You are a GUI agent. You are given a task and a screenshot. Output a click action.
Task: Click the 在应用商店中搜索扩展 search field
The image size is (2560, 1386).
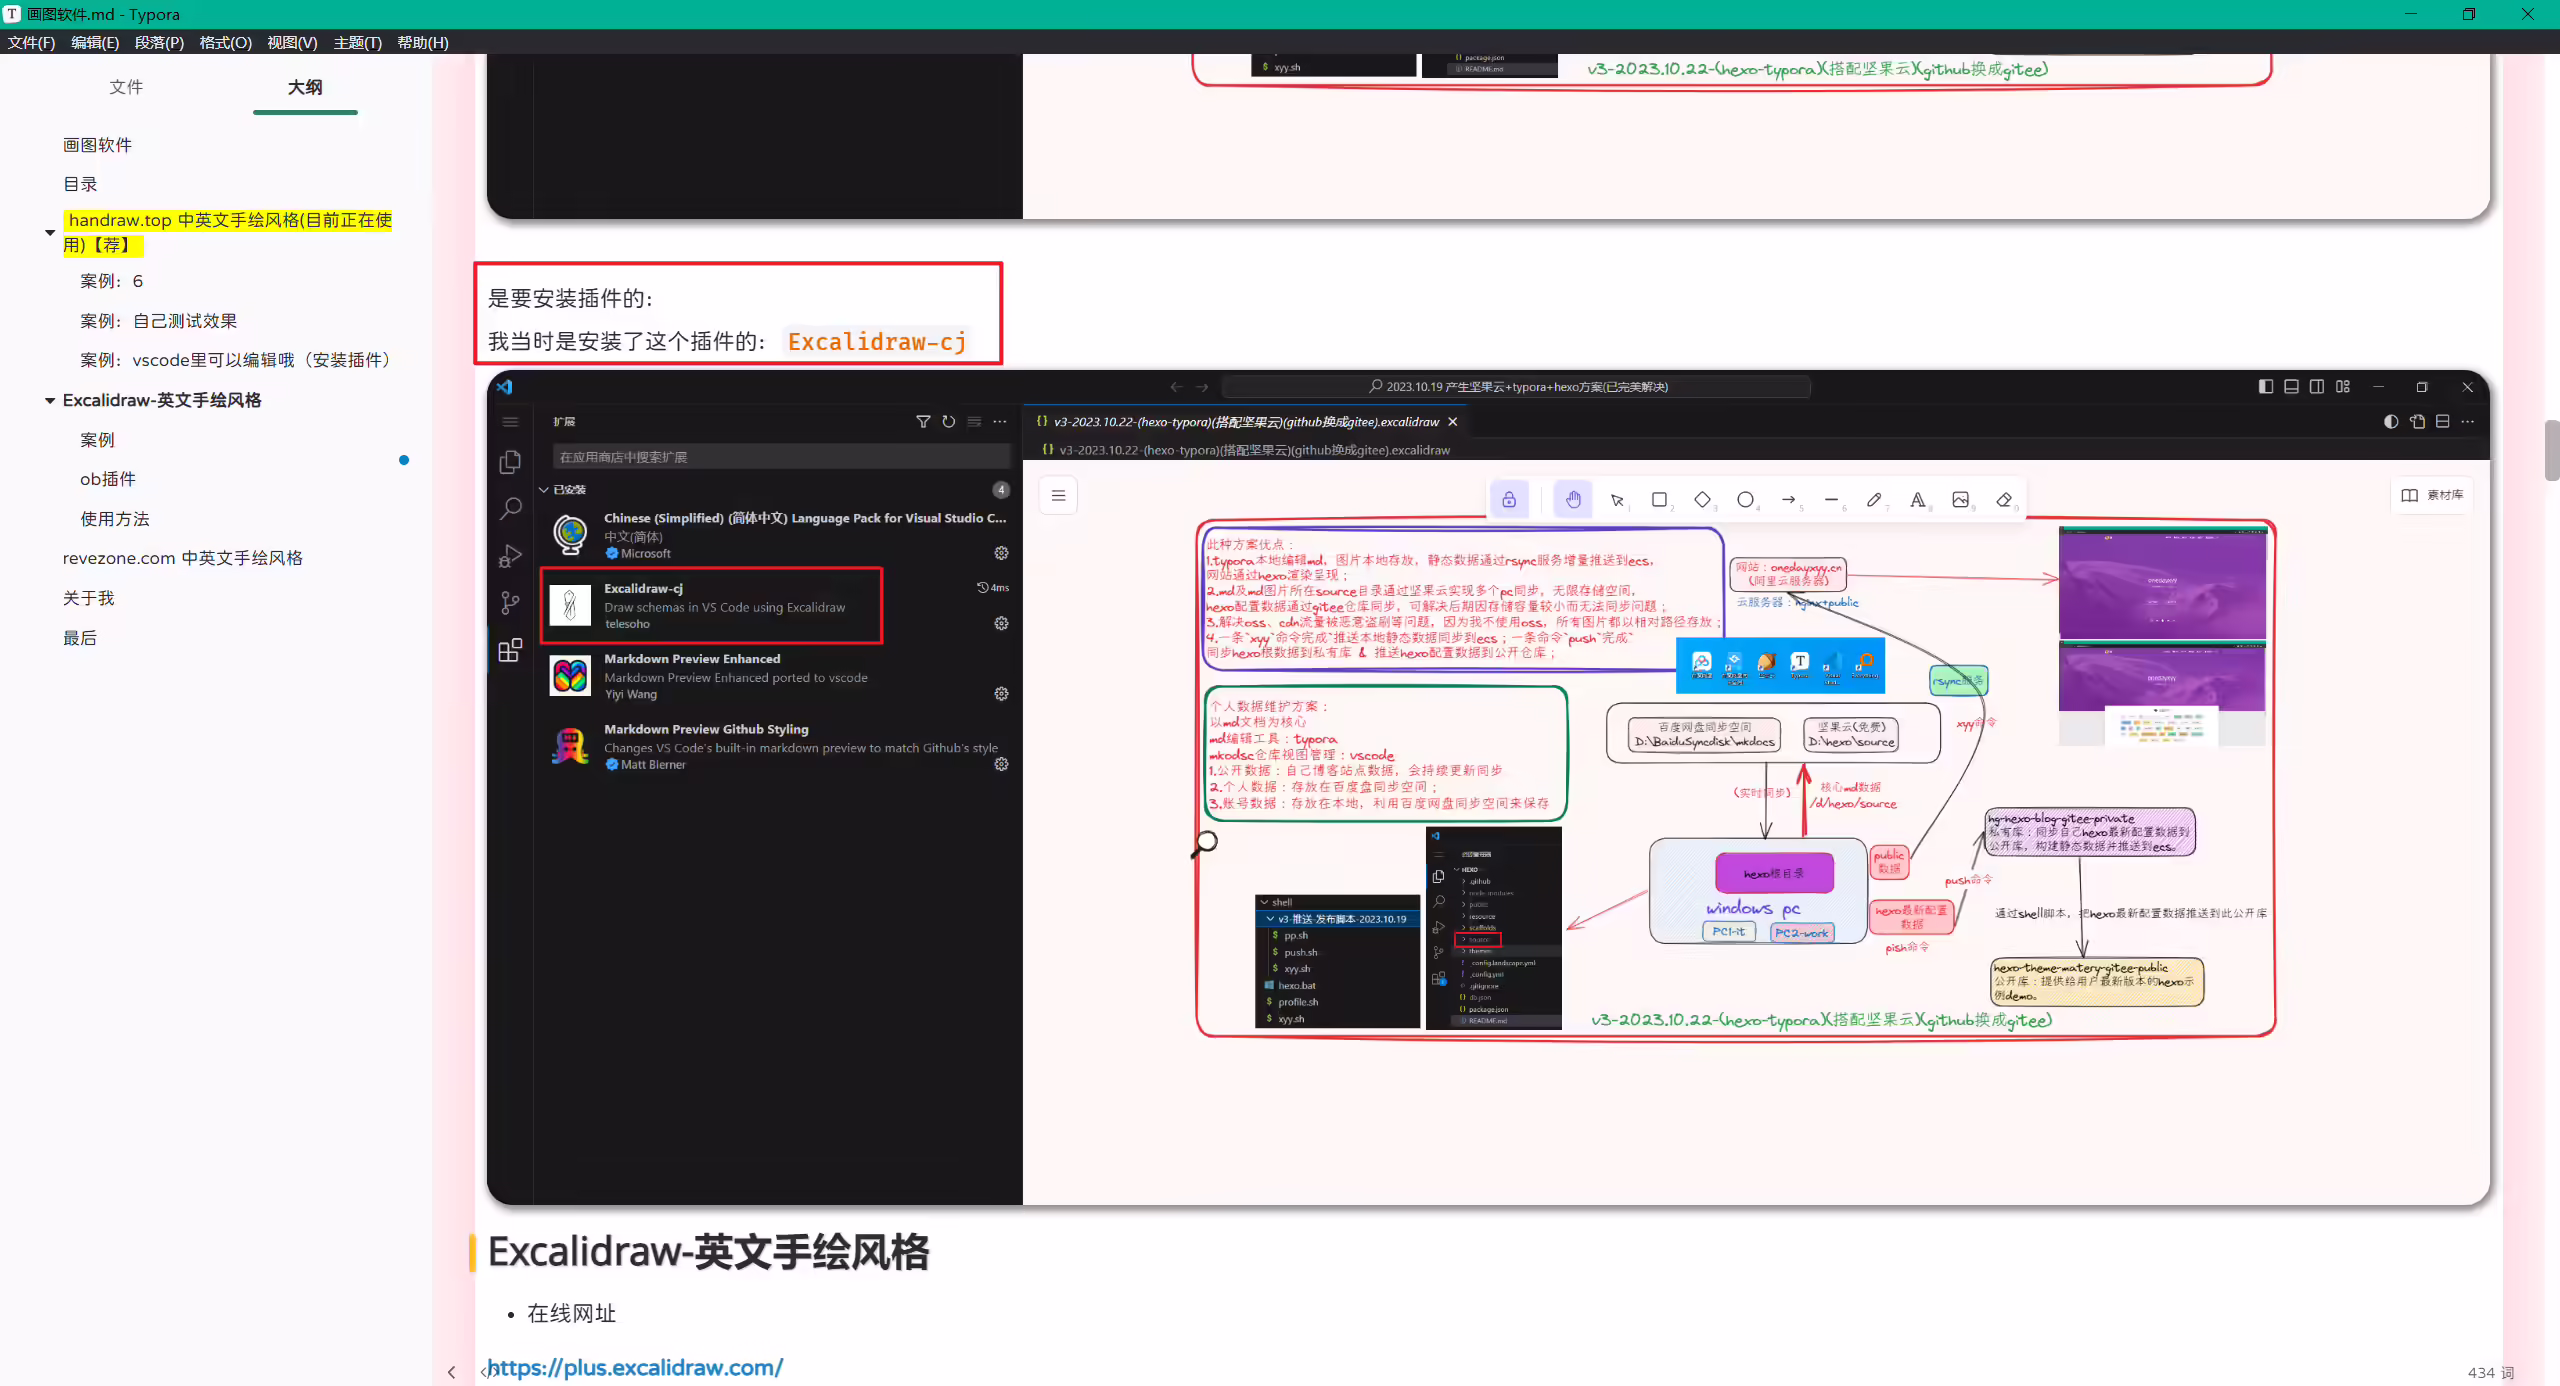[780, 457]
